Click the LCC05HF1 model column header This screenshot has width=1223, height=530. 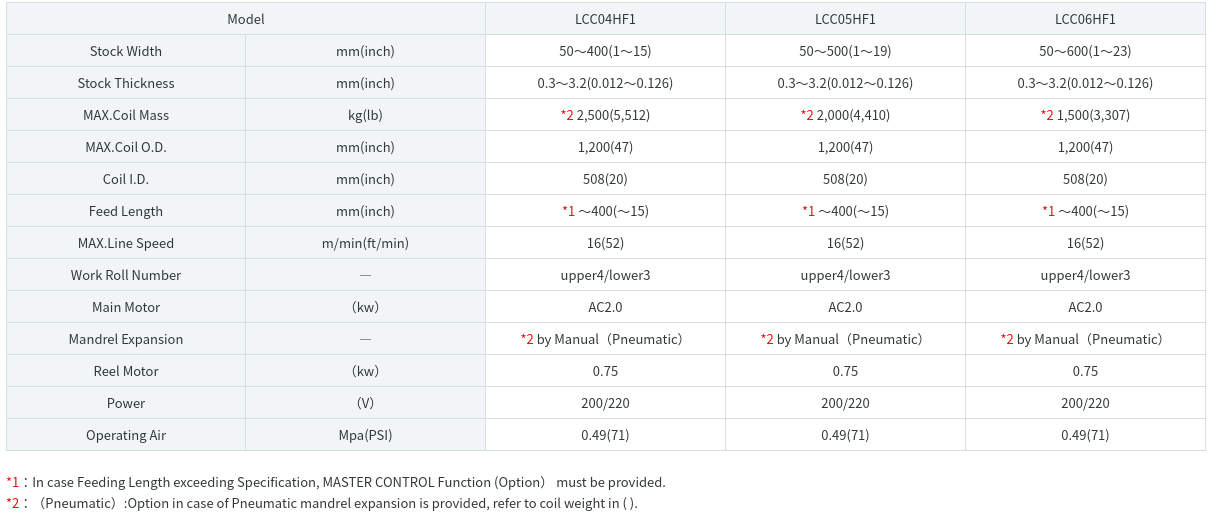pos(845,19)
